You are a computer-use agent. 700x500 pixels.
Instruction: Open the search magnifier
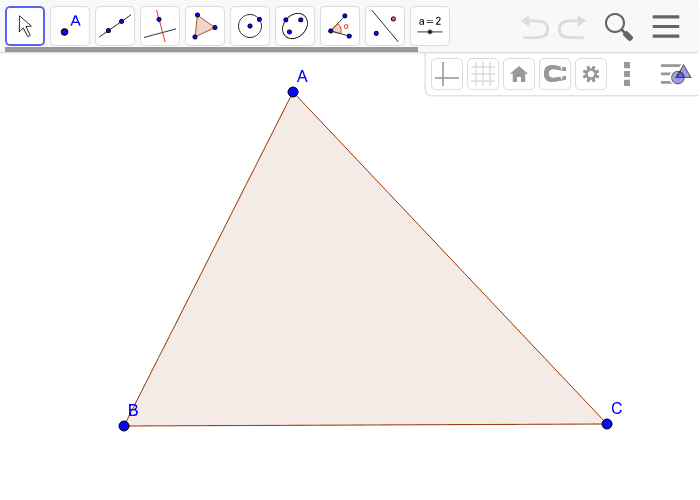point(619,27)
